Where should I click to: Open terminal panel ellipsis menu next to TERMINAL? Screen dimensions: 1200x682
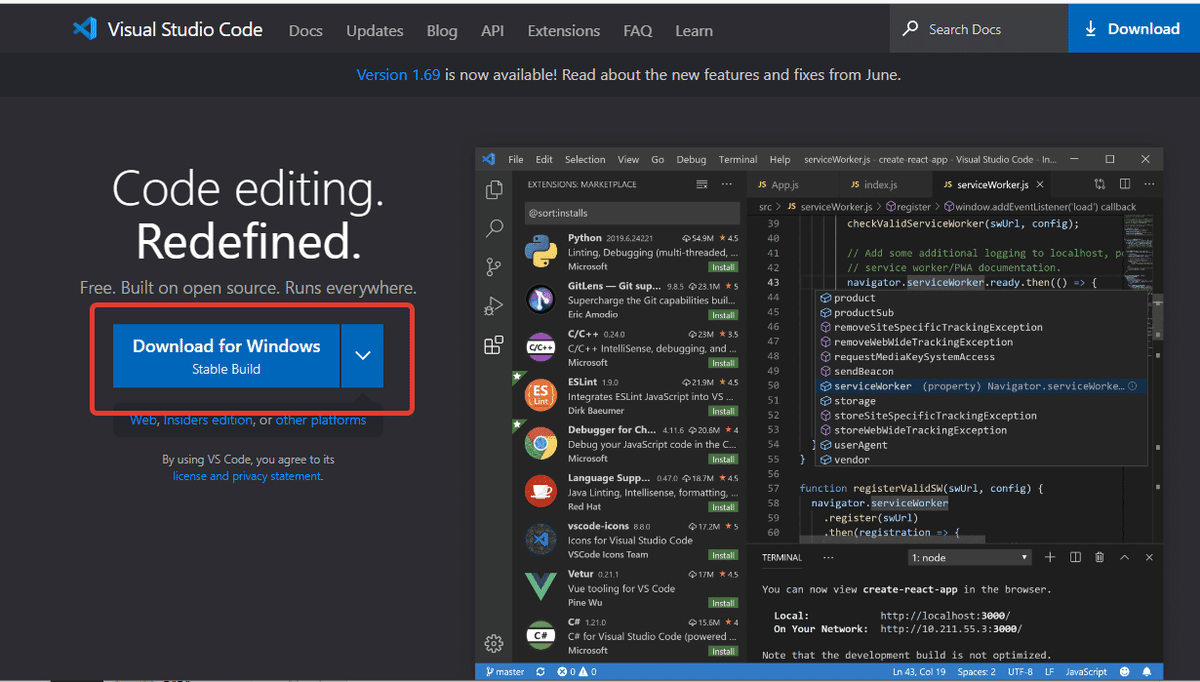pyautogui.click(x=828, y=557)
